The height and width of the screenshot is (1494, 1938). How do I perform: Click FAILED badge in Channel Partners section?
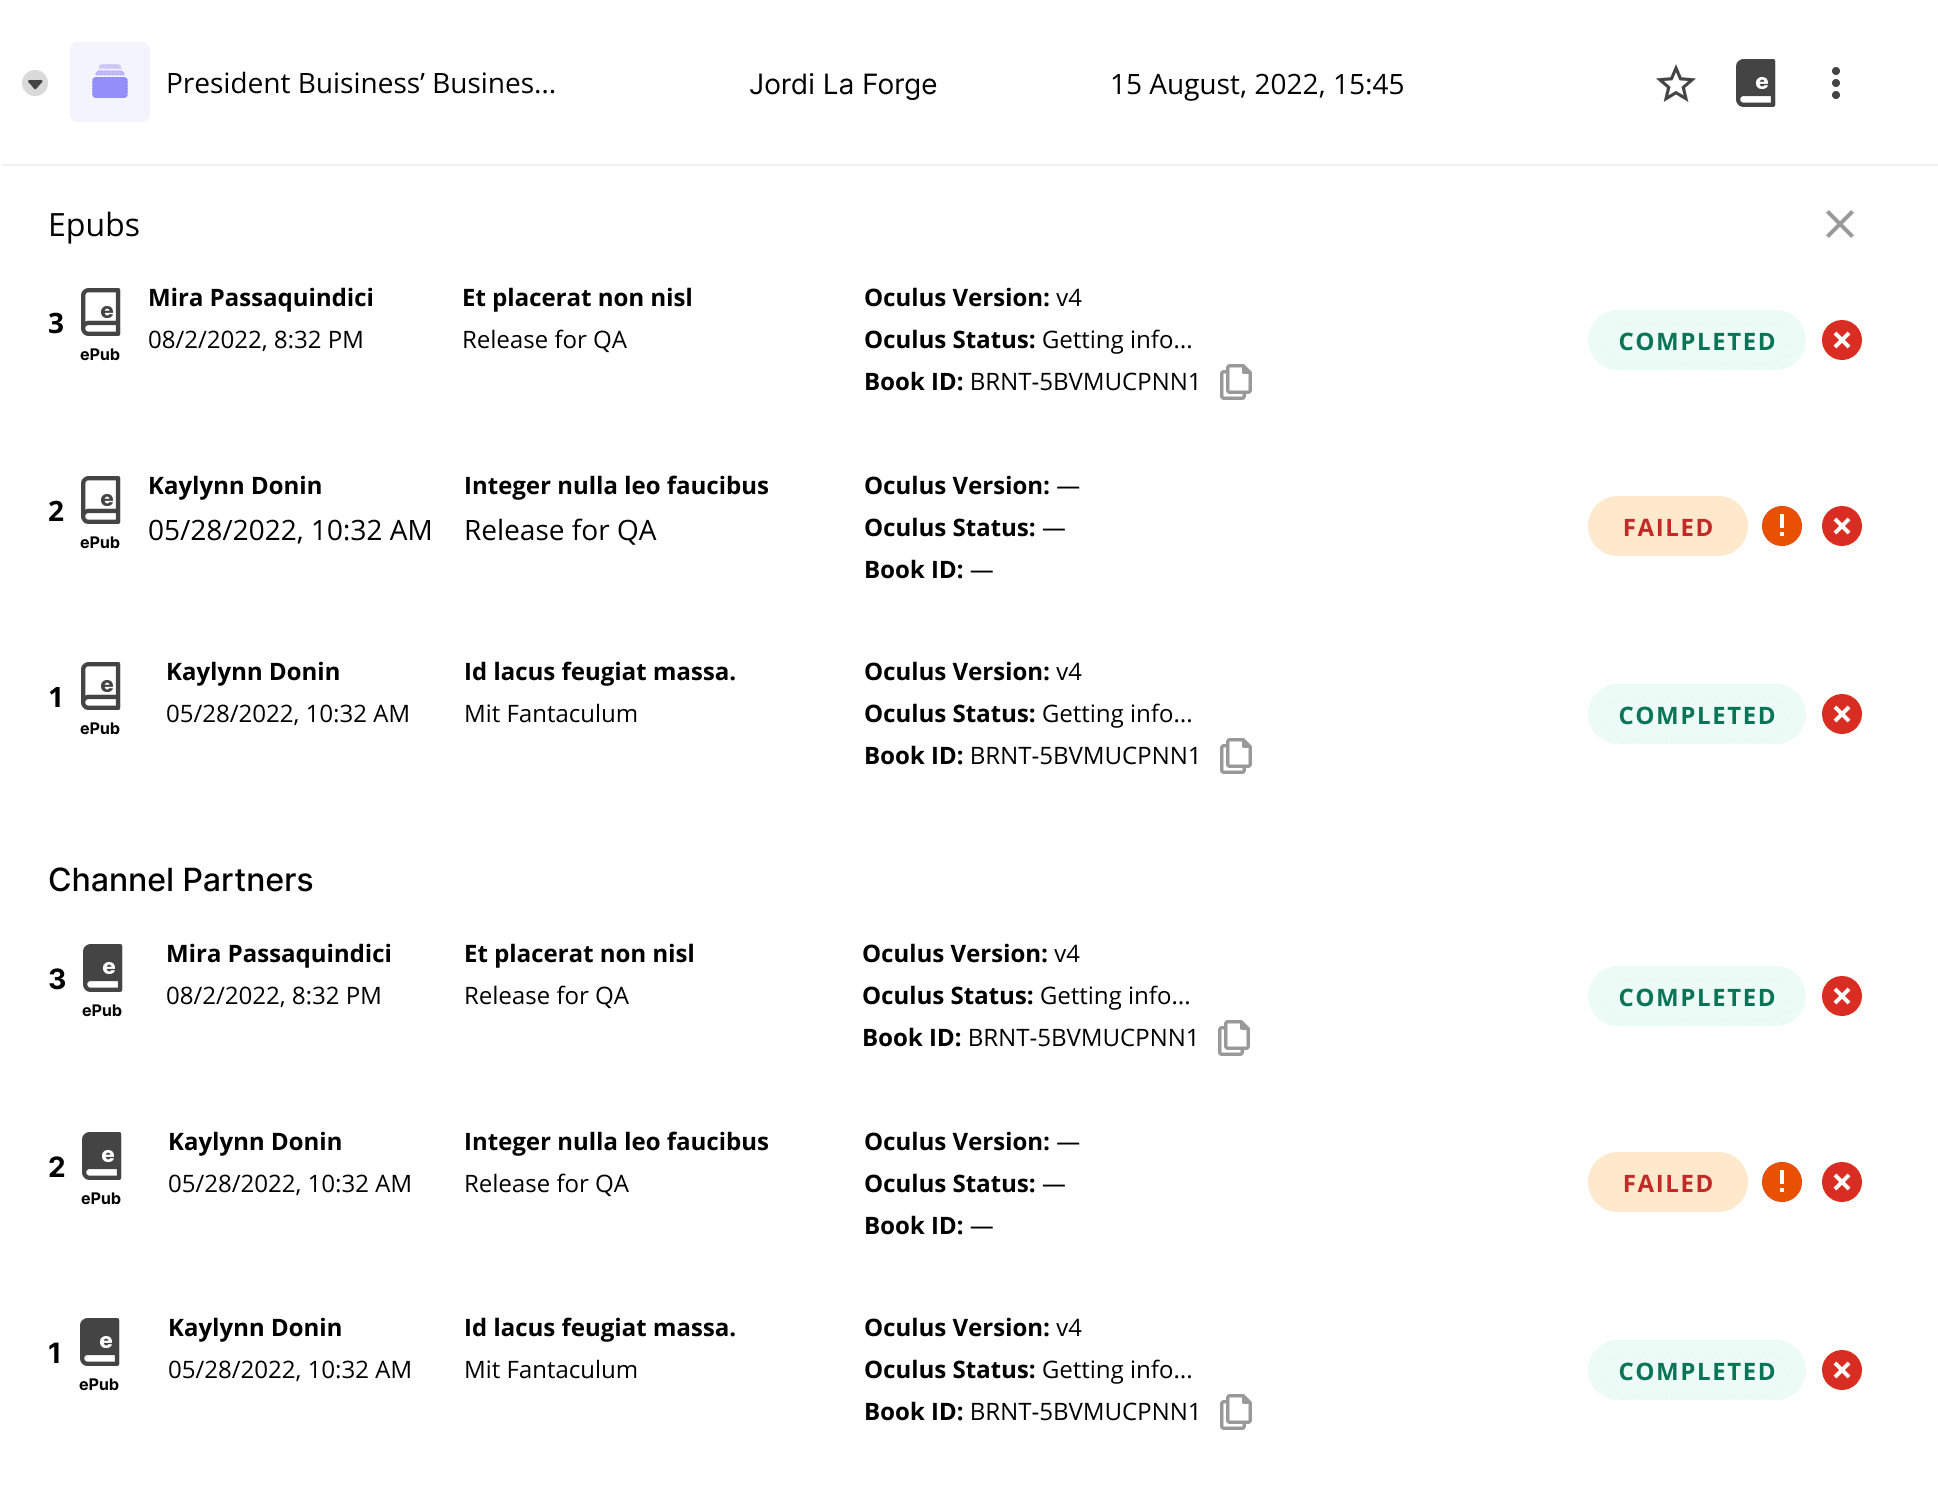1667,1183
